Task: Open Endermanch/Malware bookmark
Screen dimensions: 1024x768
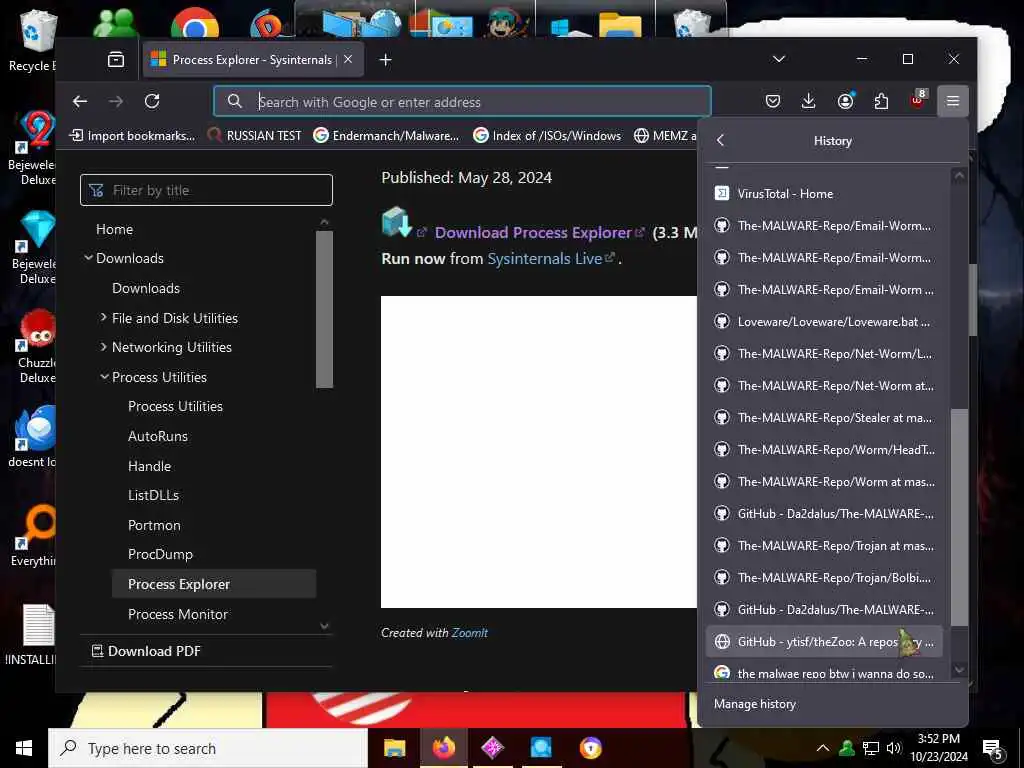Action: tap(387, 136)
